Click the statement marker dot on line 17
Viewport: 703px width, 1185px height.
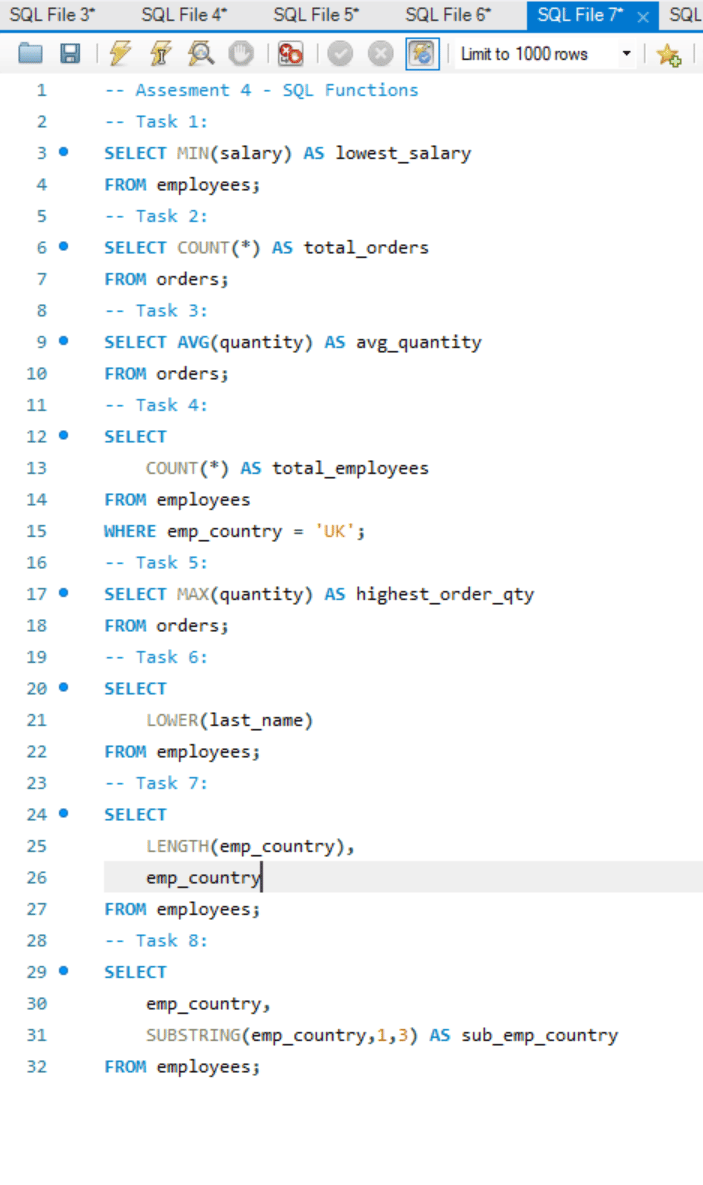(x=63, y=593)
